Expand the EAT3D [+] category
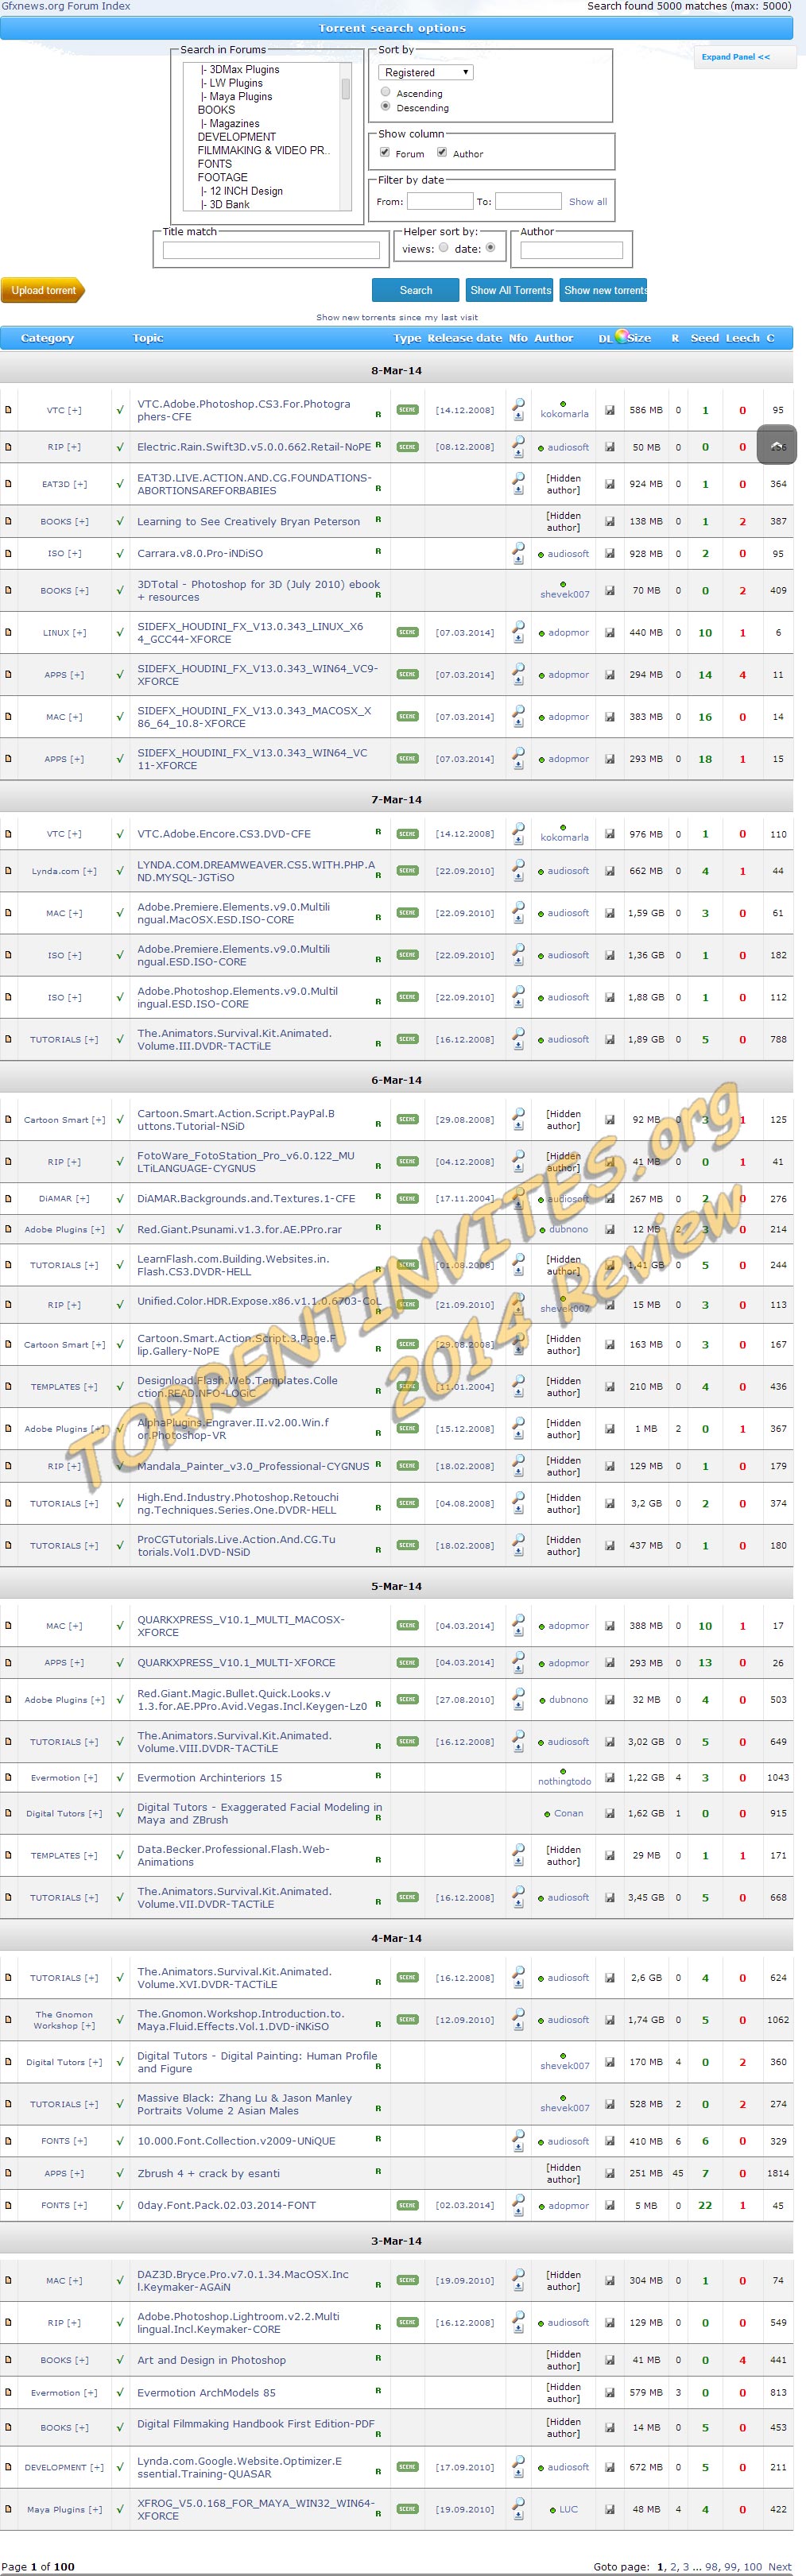Screen dimensions: 806x2576 pyautogui.click(x=64, y=484)
